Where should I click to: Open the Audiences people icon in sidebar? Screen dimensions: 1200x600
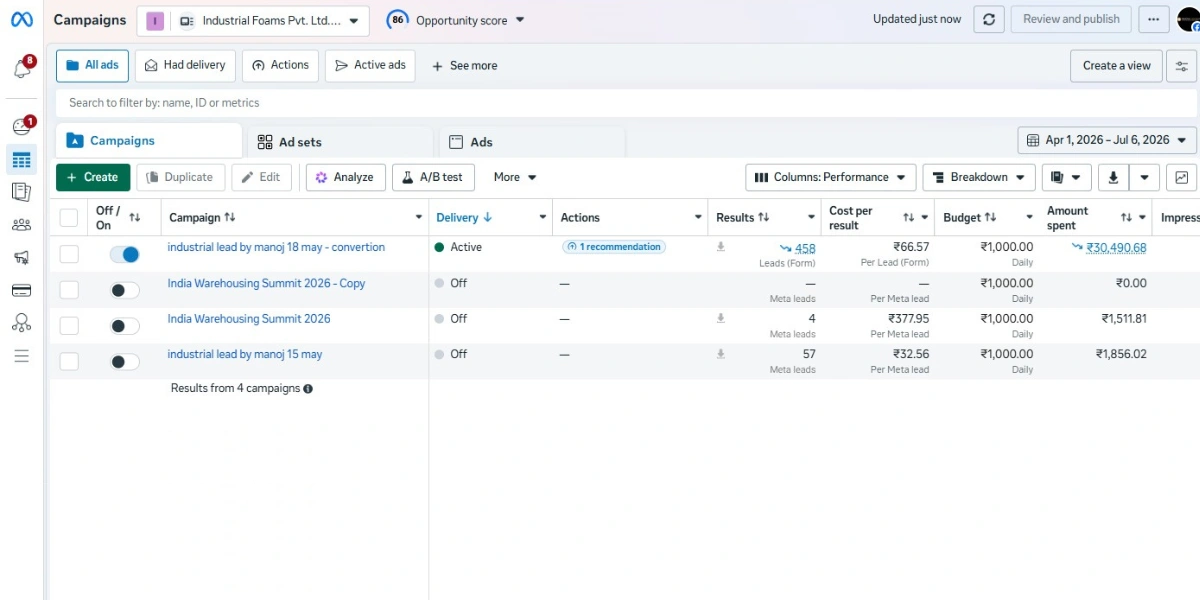(21, 225)
